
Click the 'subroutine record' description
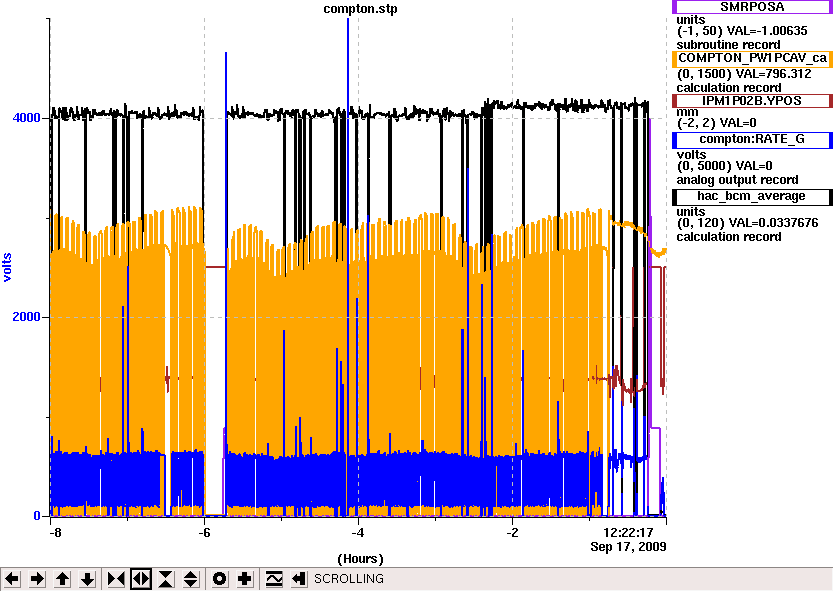pos(728,45)
